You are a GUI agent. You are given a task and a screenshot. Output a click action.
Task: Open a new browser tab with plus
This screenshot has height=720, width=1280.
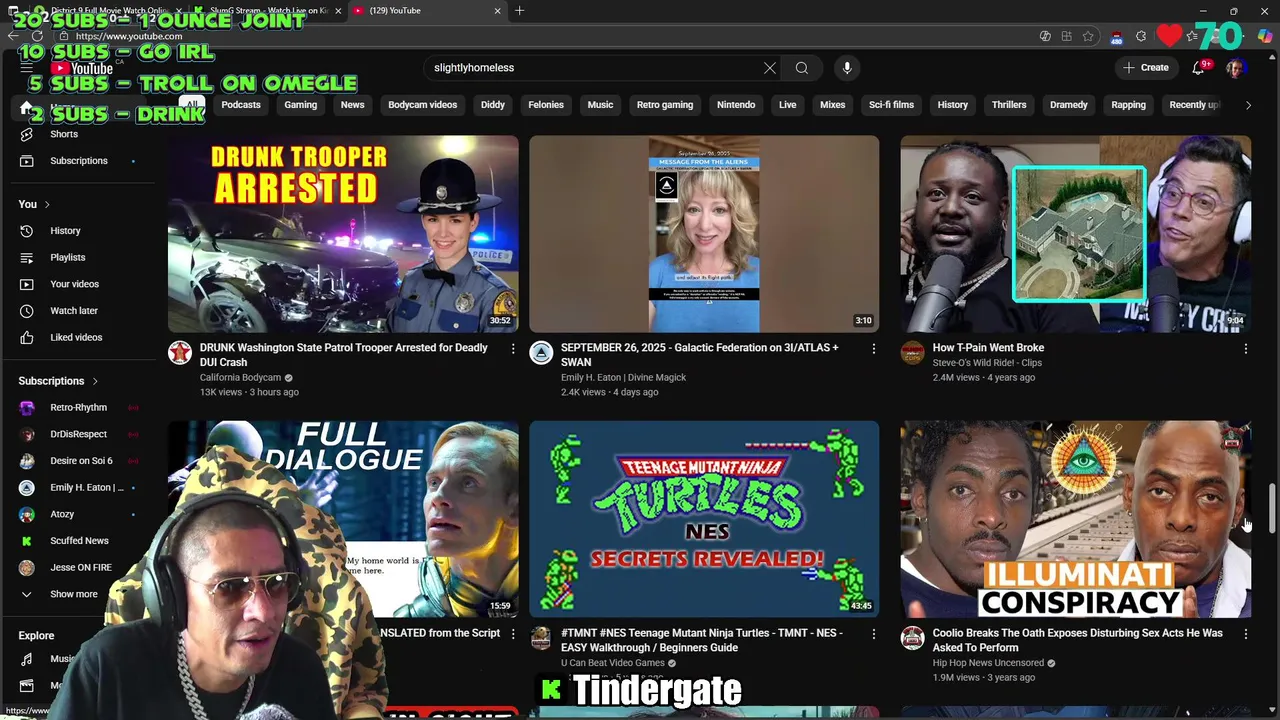pyautogui.click(x=519, y=11)
